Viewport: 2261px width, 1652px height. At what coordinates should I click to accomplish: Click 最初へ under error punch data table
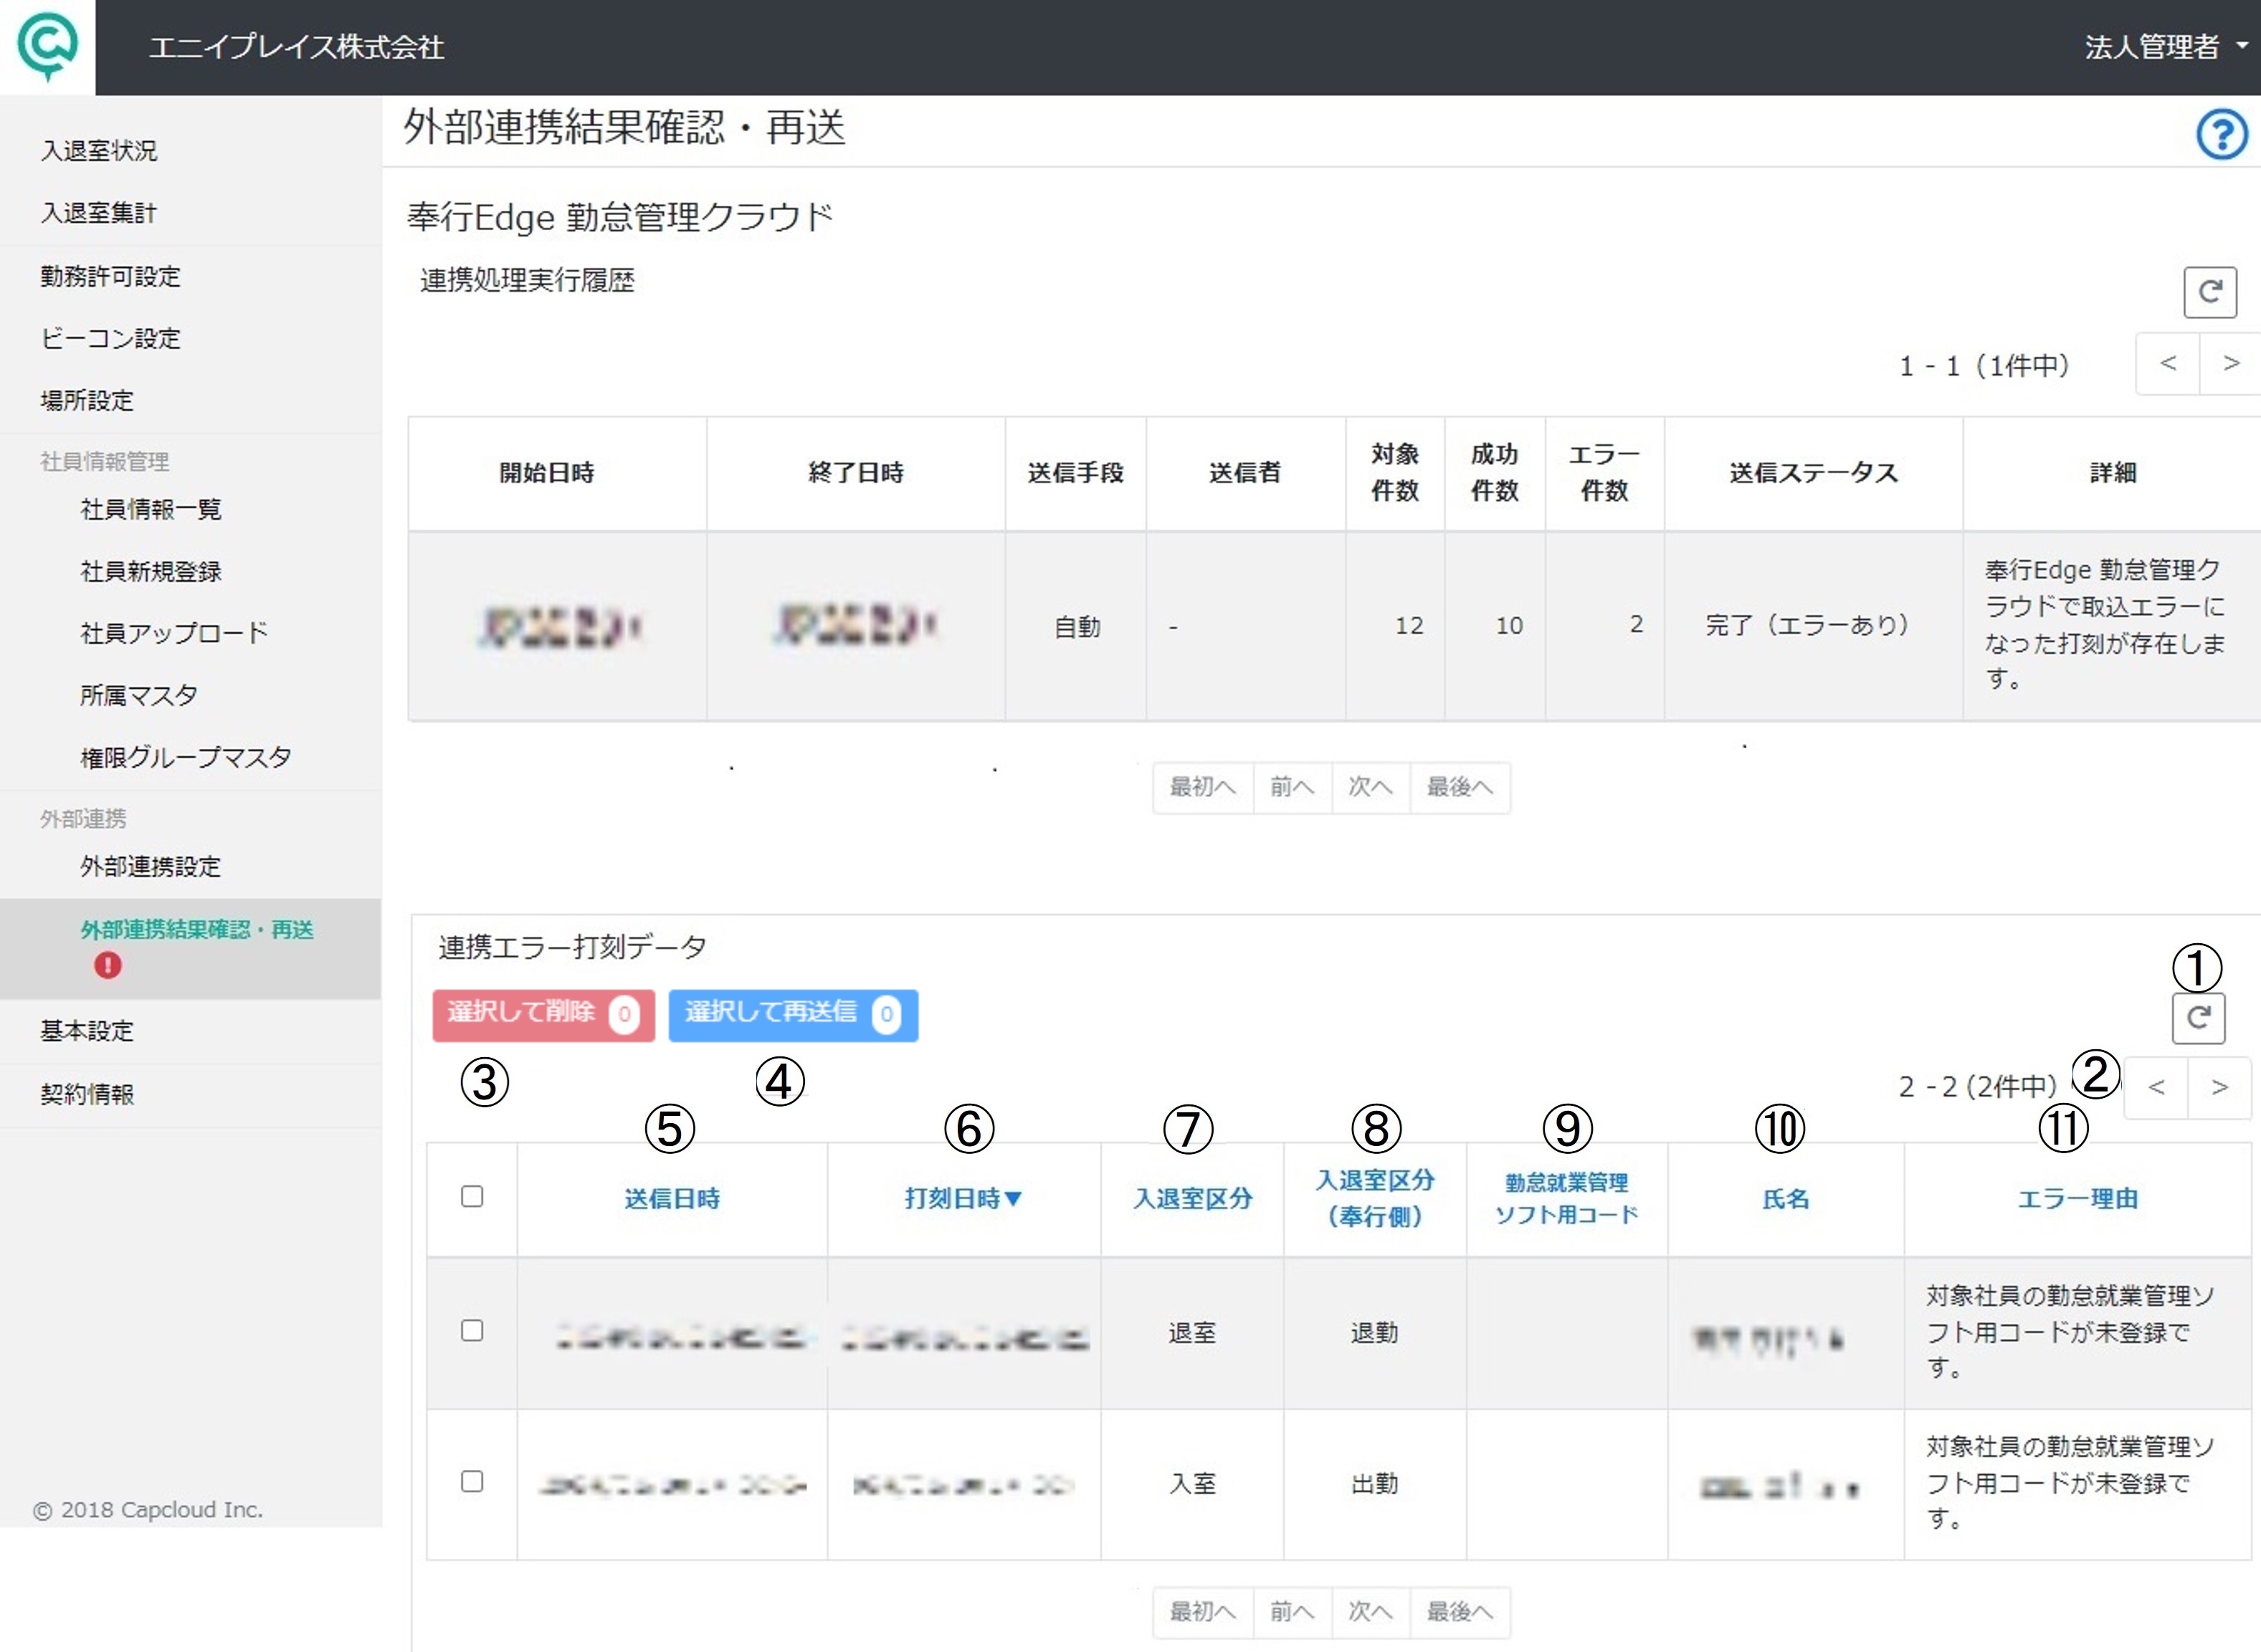(x=1202, y=1612)
